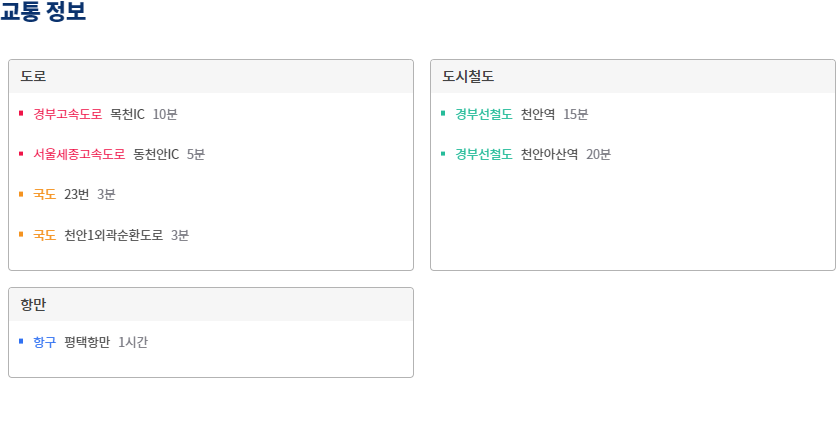Select the 도로 panel header
Screen dimensions: 837x433
click(x=211, y=76)
